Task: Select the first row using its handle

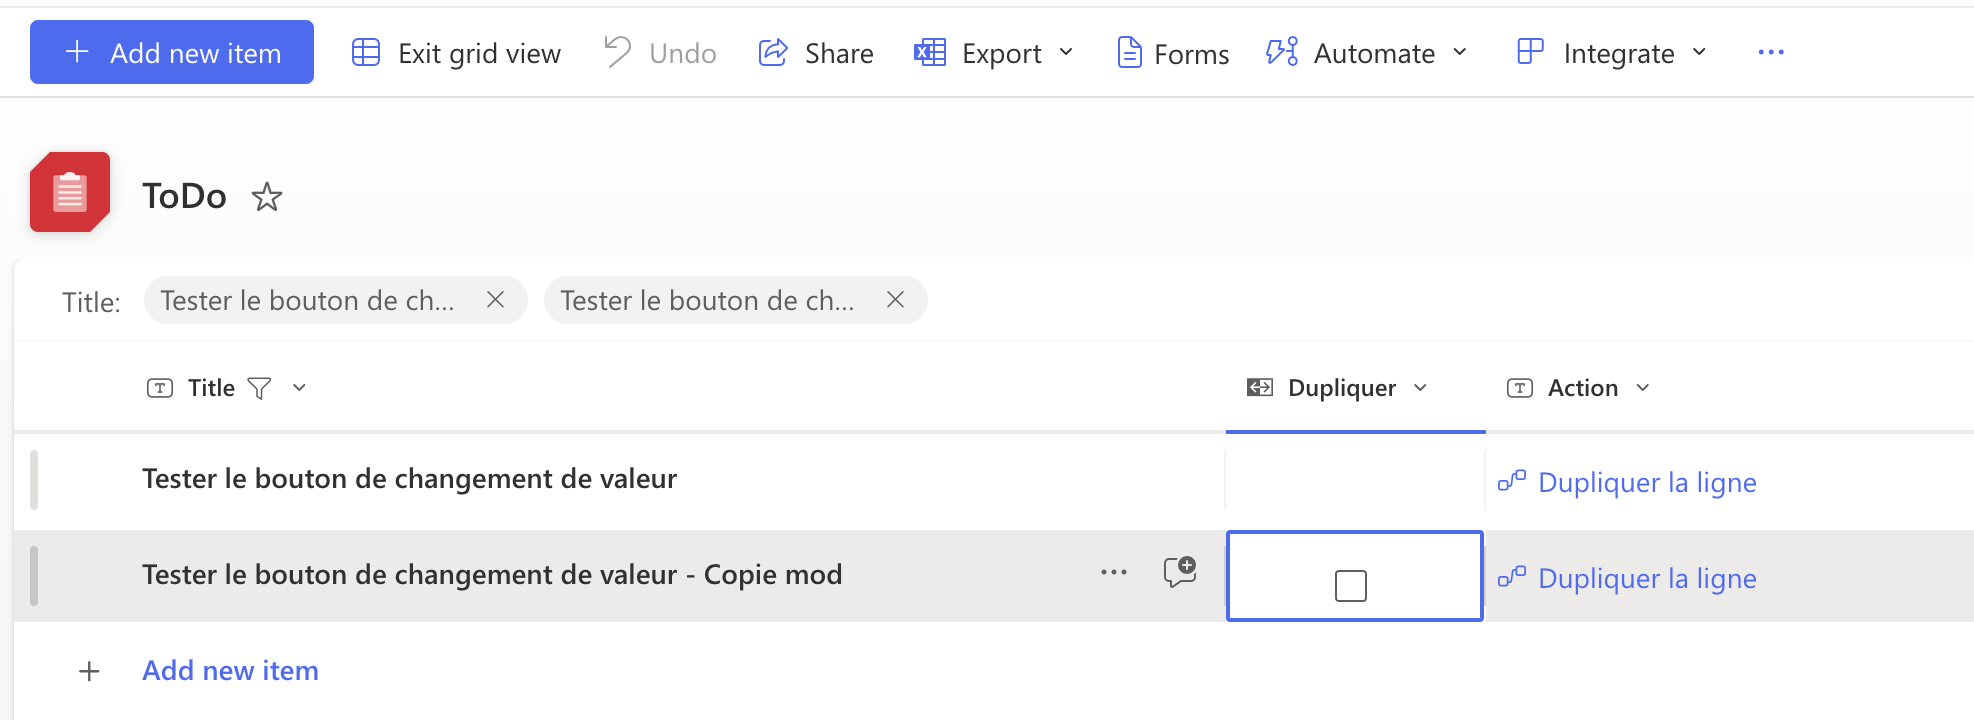Action: click(34, 480)
